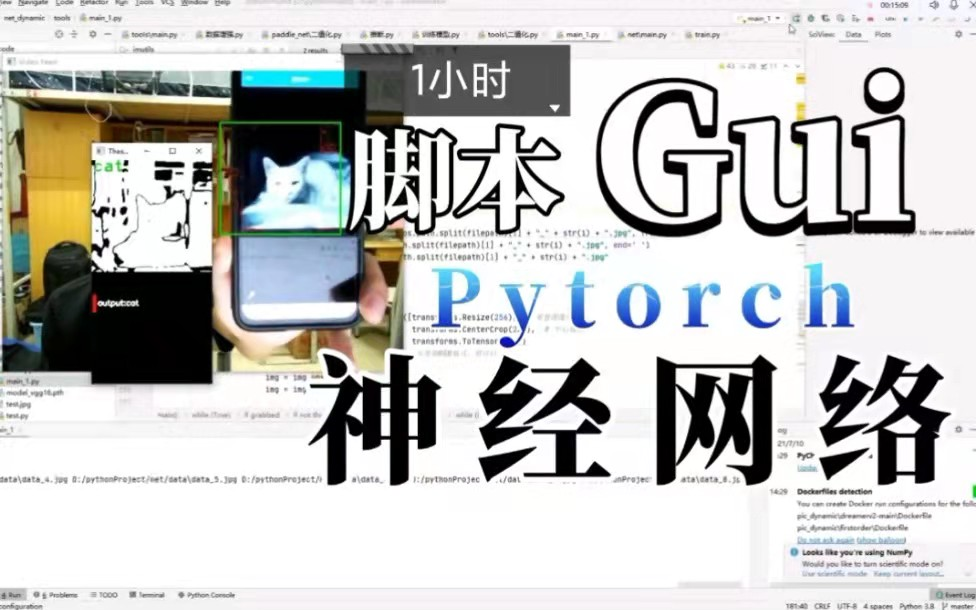Open the Refactor menu
Viewport: 976px width, 610px height.
coord(94,3)
